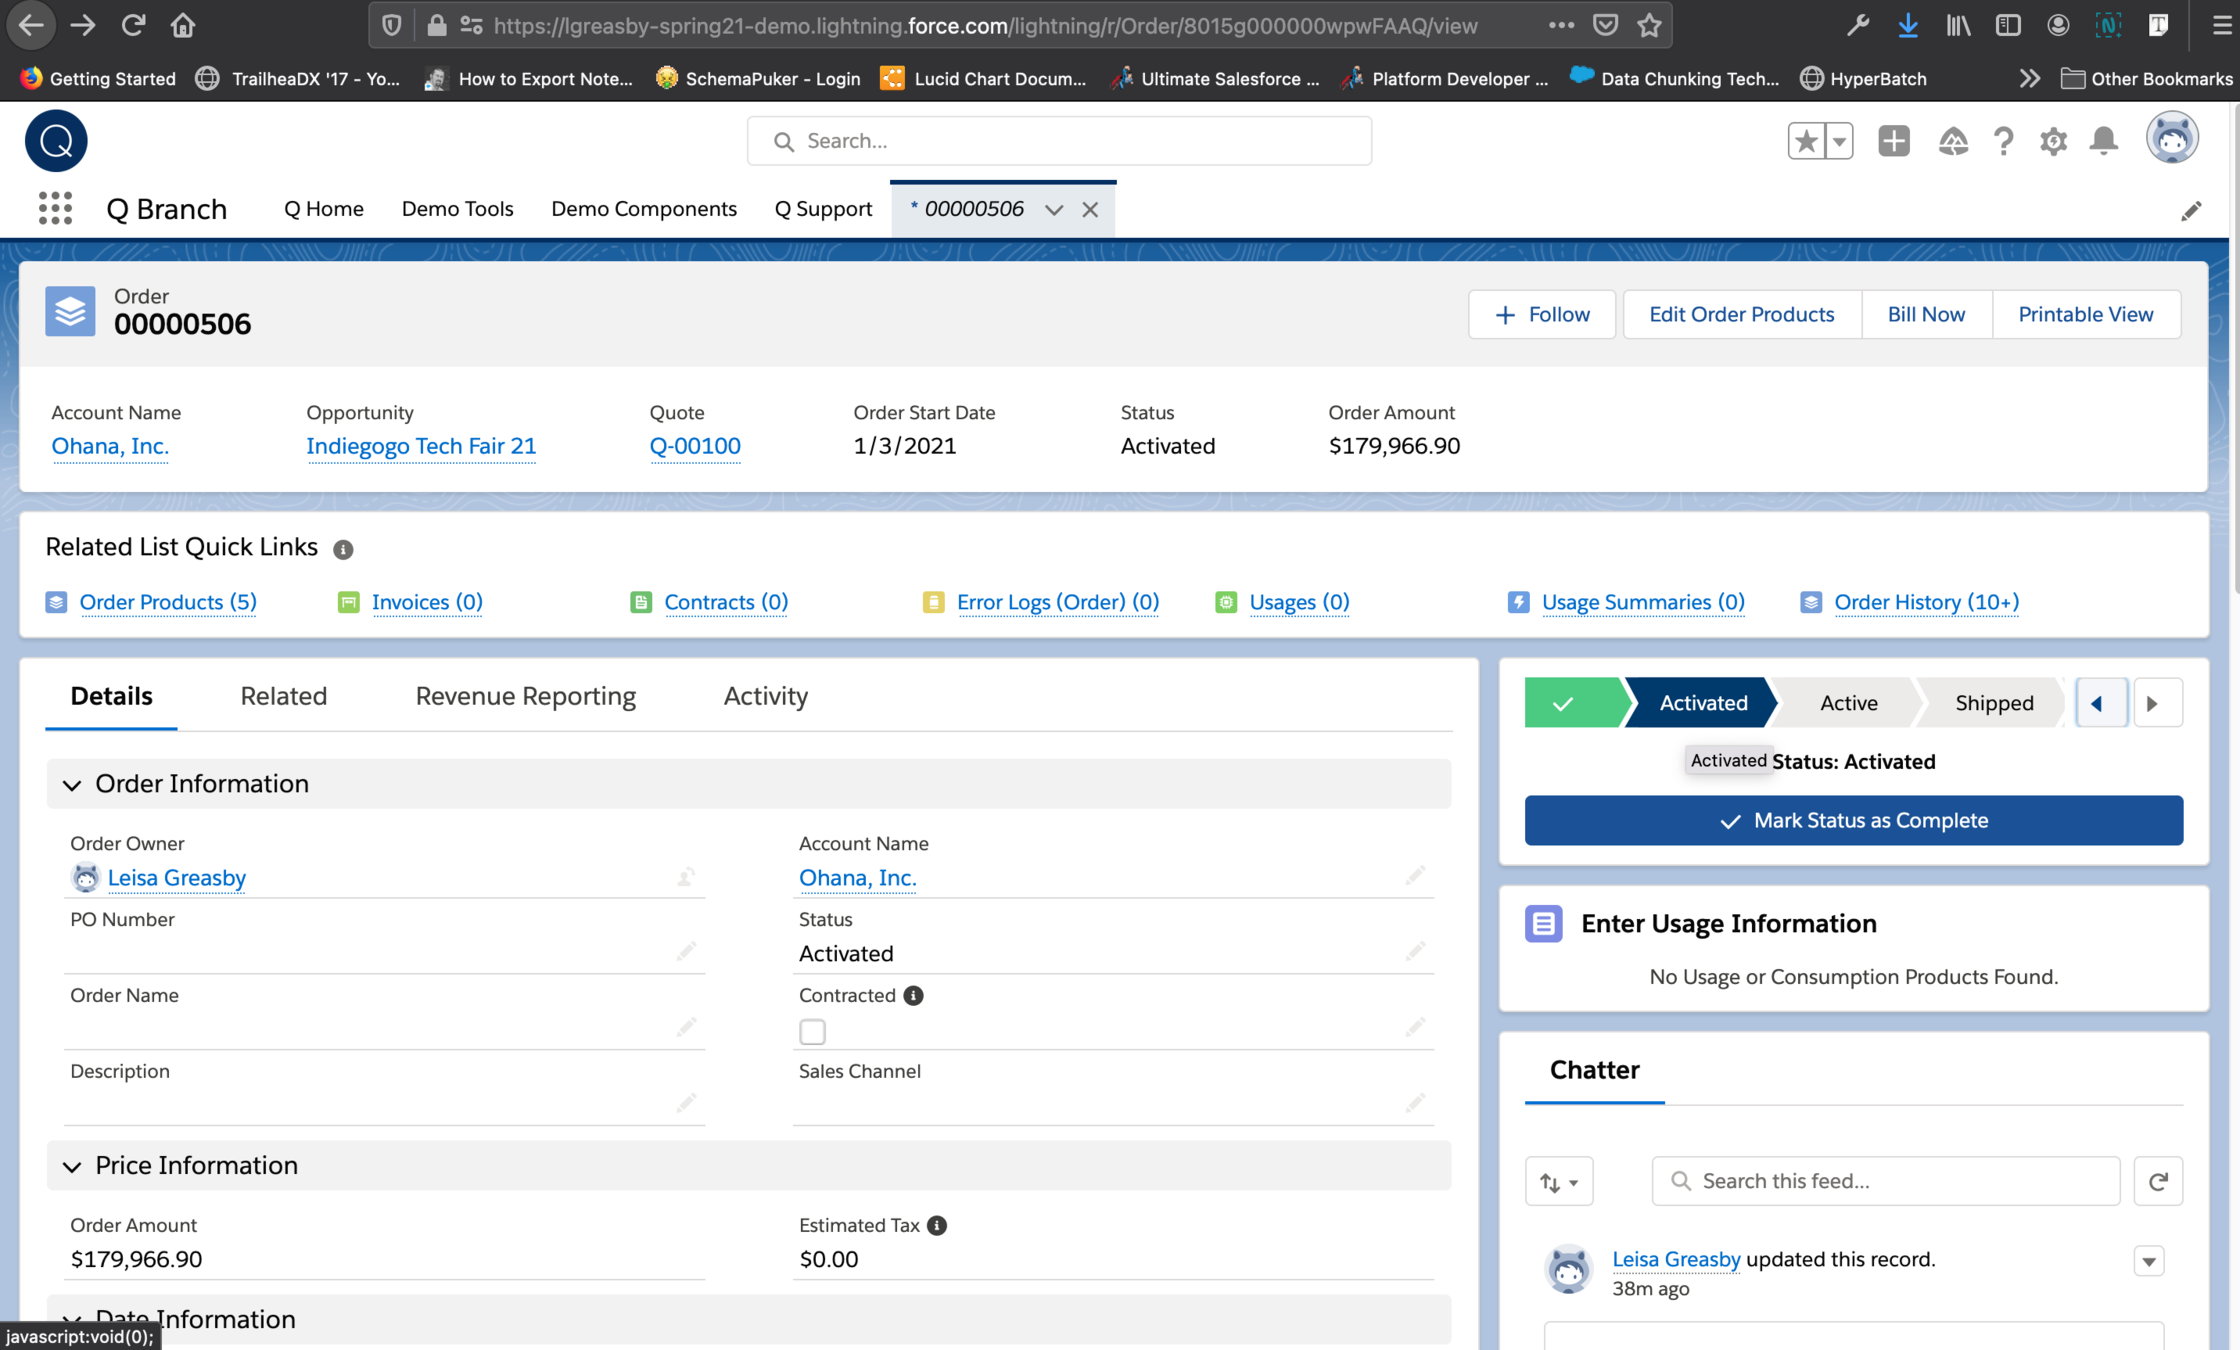Open the Order Products (5) quick link
The height and width of the screenshot is (1350, 2240).
[x=168, y=602]
